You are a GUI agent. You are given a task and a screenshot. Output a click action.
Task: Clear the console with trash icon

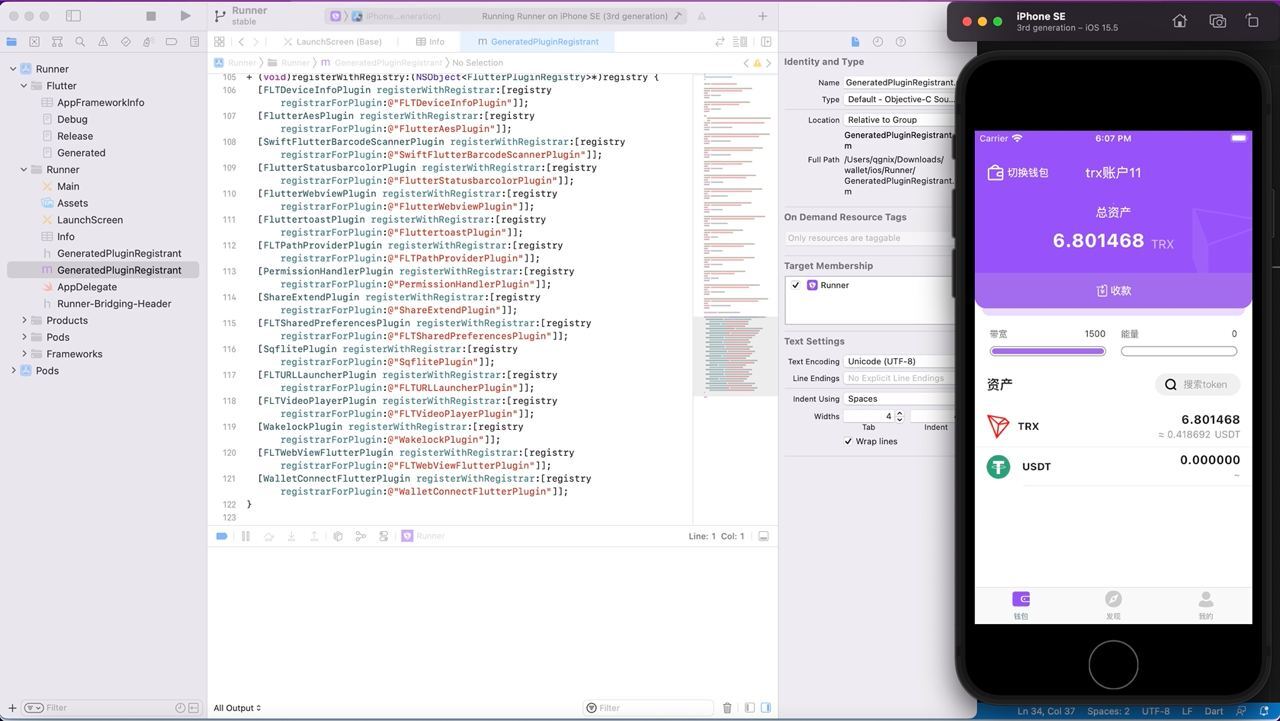[x=727, y=708]
